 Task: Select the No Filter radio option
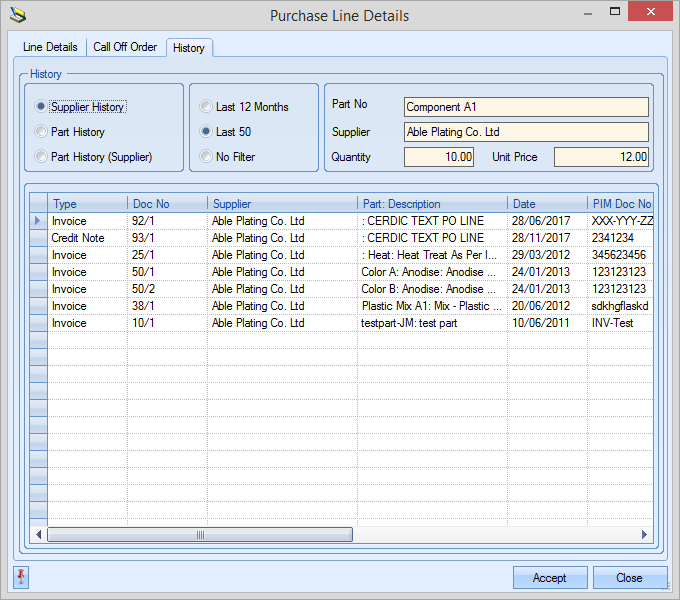206,157
